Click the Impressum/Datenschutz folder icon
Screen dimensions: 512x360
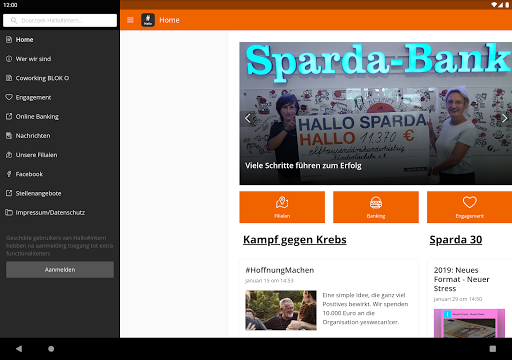(9, 212)
